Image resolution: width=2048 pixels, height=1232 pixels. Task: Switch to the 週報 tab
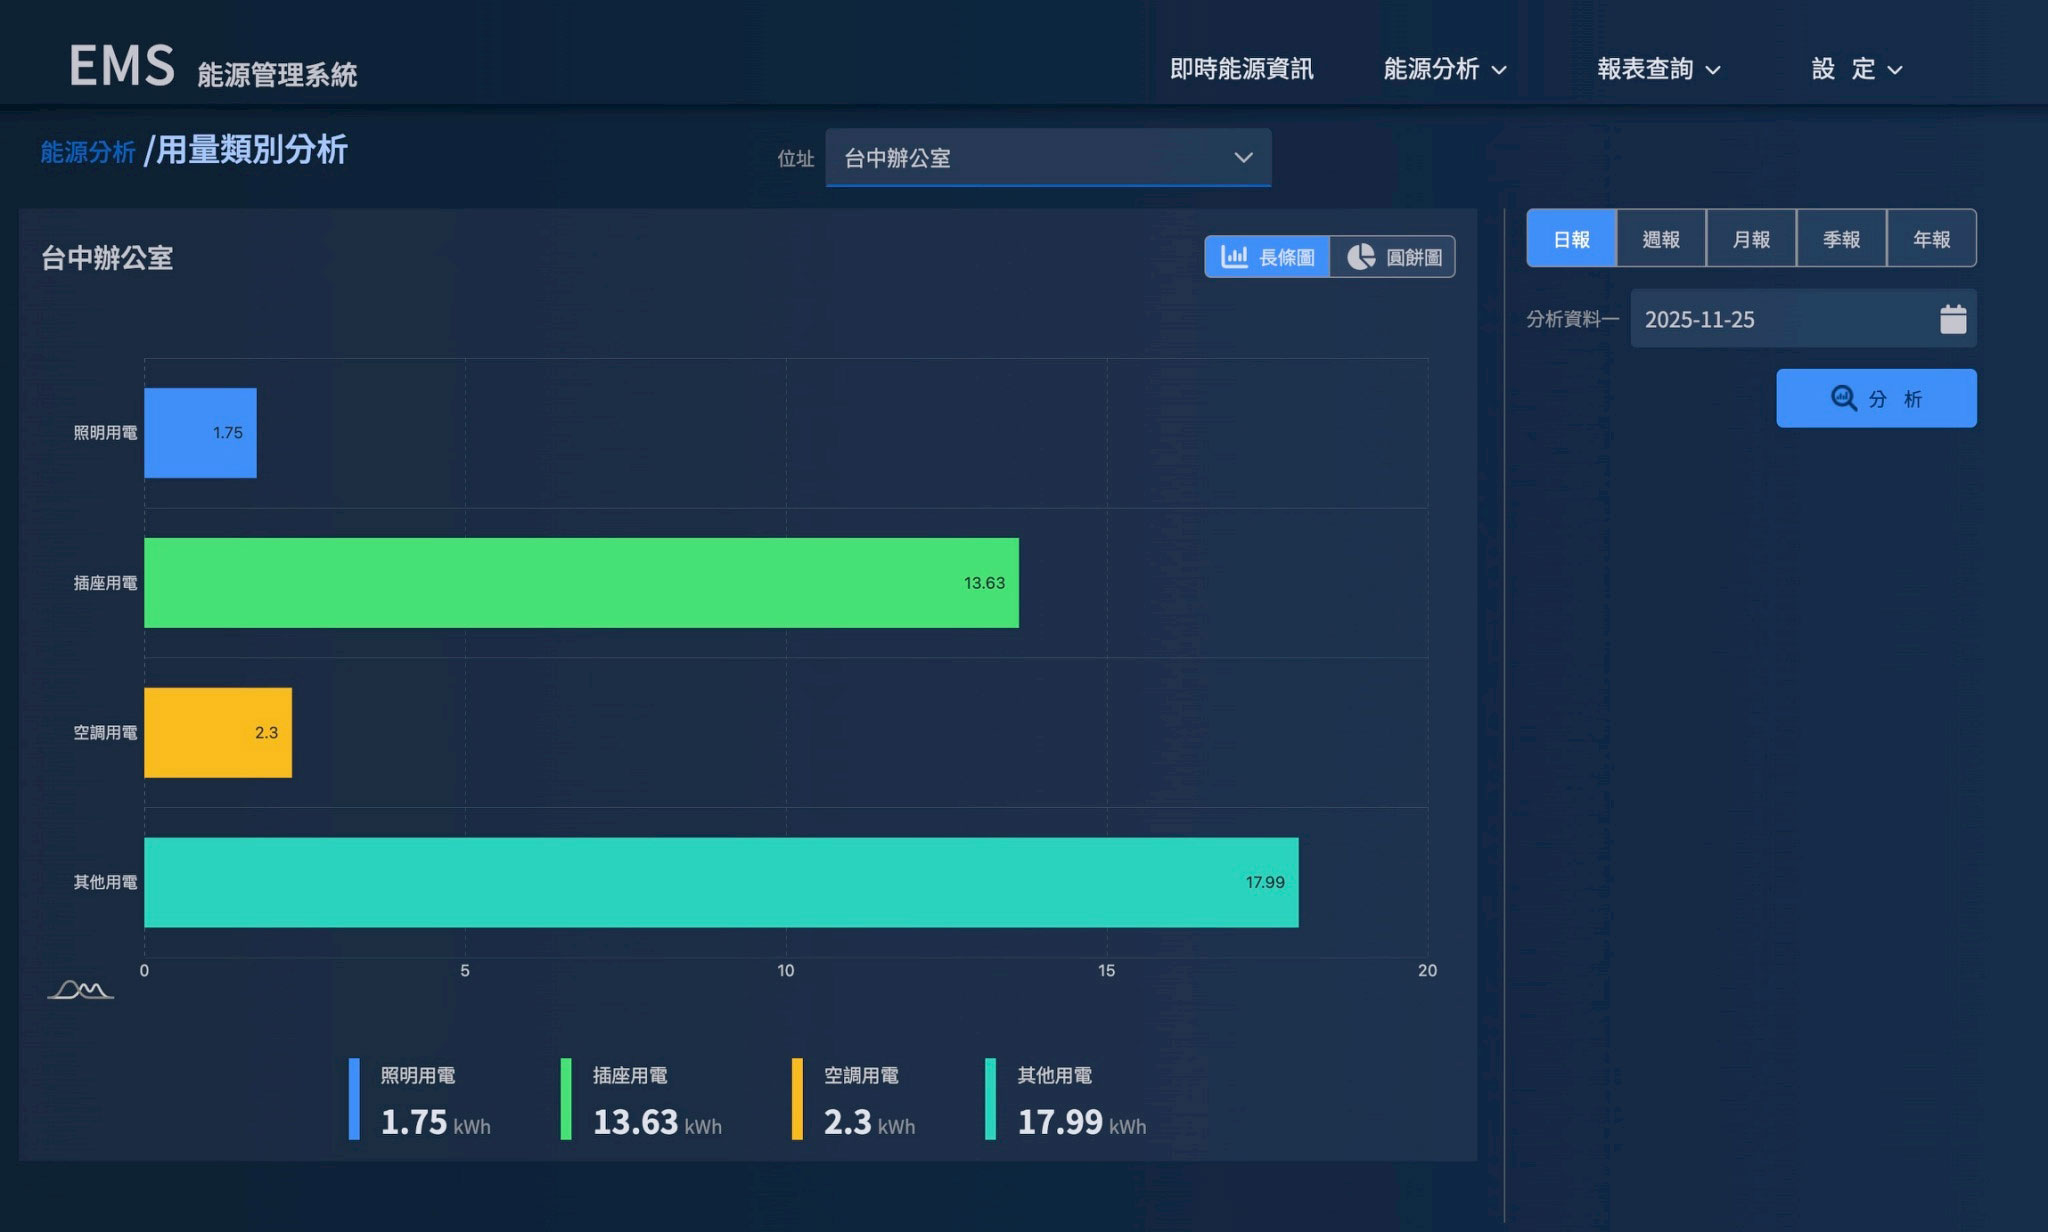coord(1661,239)
